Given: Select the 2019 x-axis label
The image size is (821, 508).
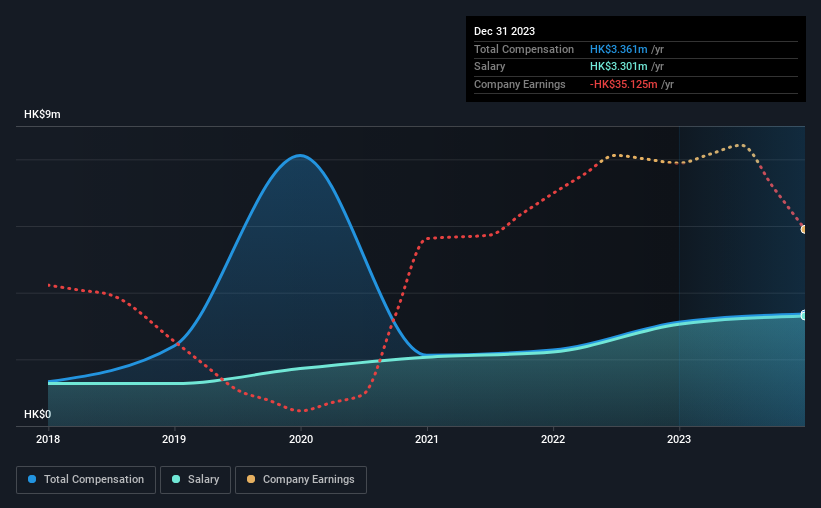Looking at the screenshot, I should pos(174,439).
